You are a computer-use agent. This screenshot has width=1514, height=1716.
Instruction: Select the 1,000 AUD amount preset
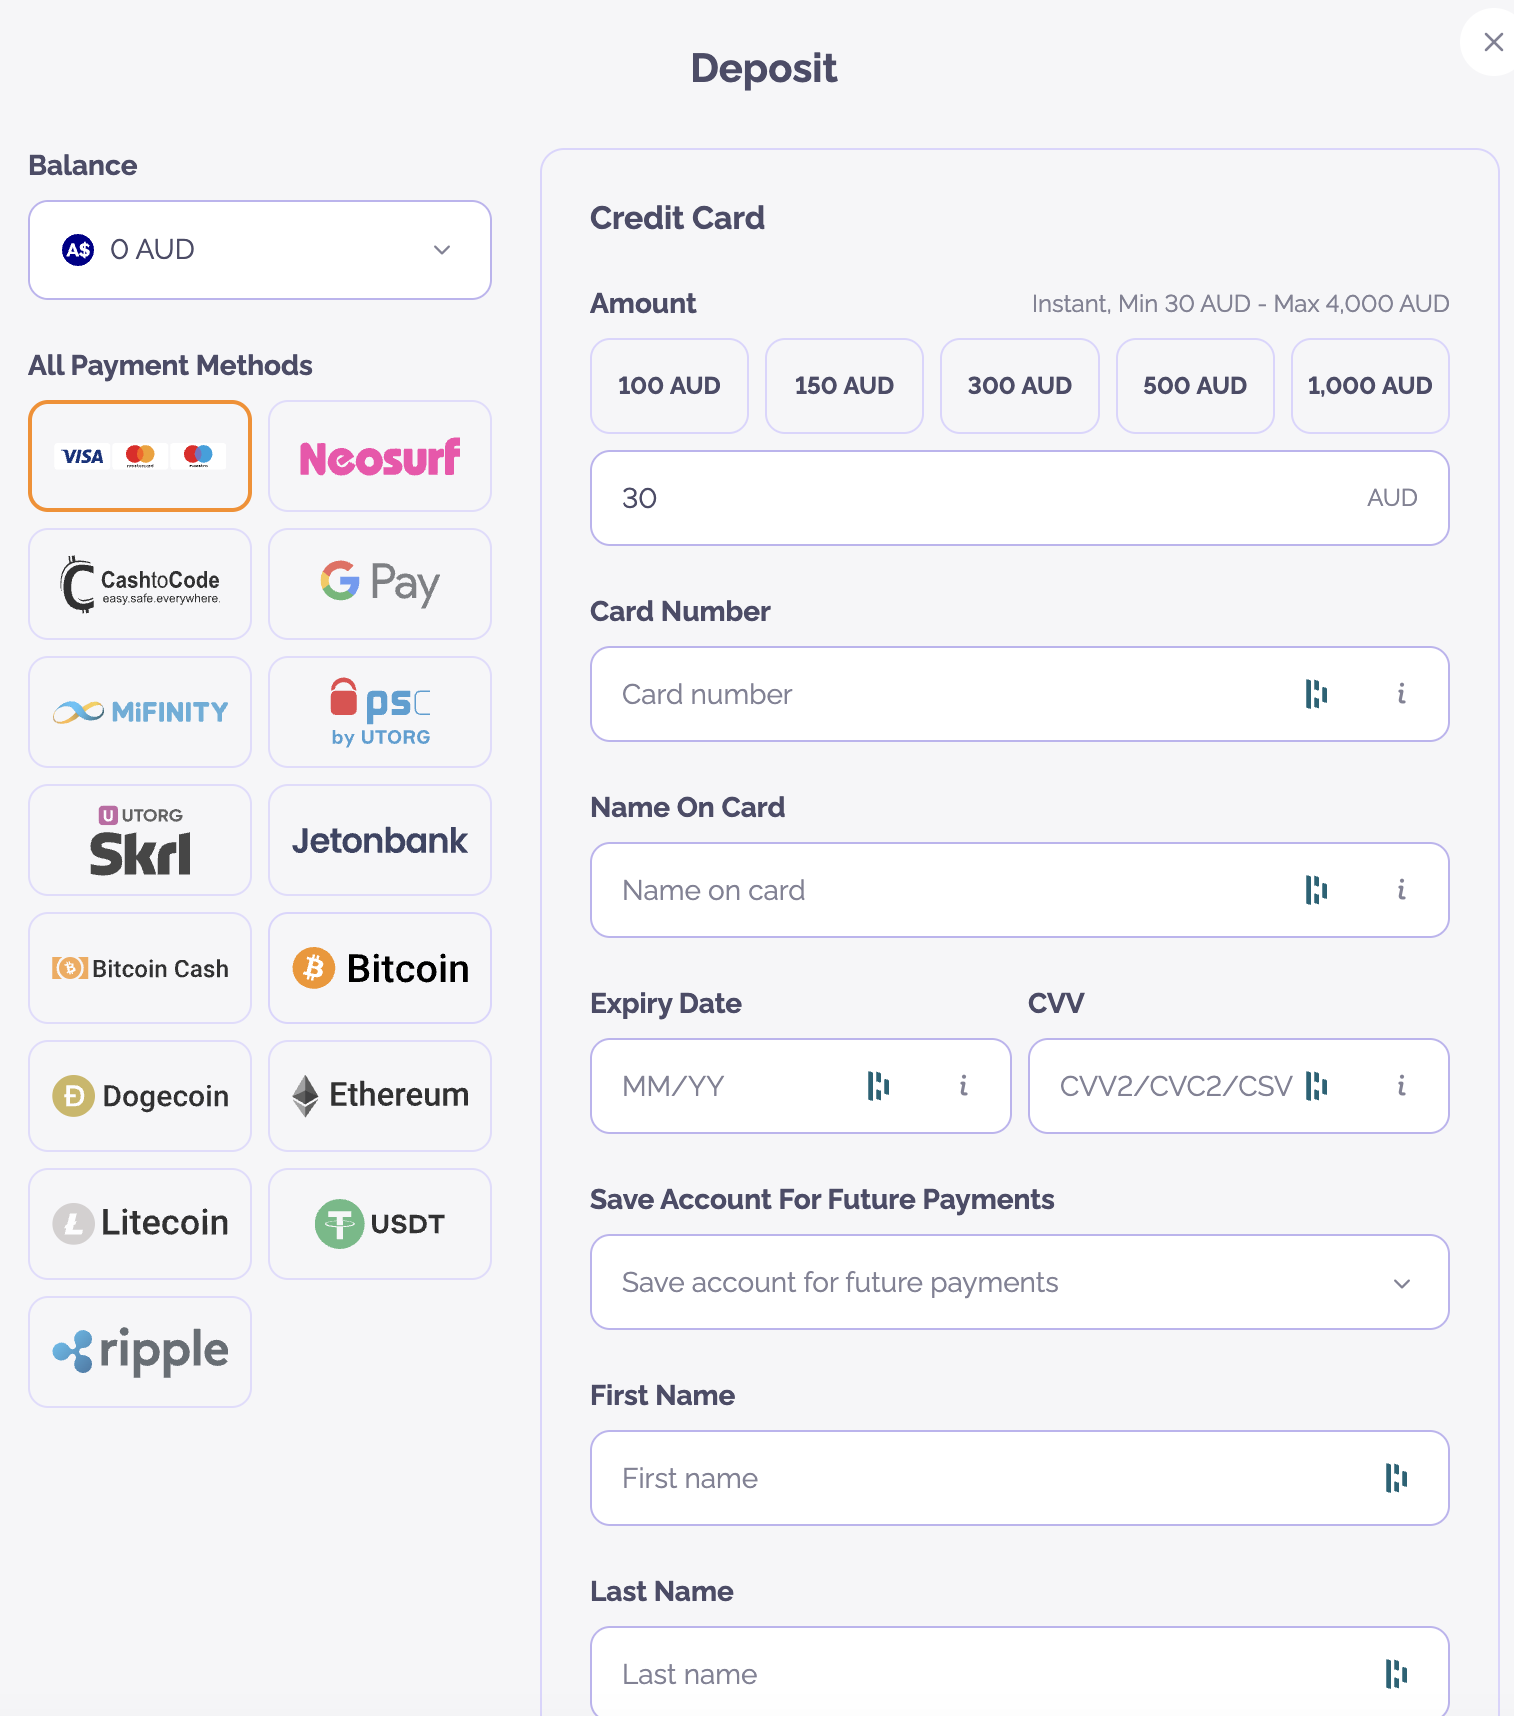point(1370,386)
